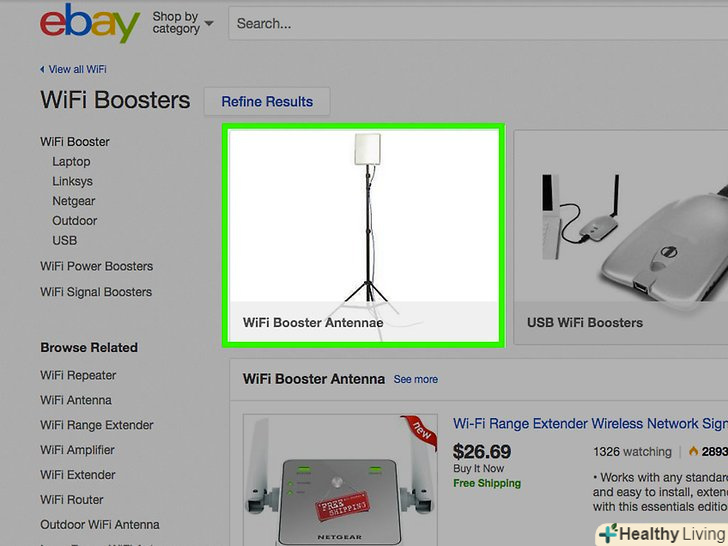
Task: Go back via View all WiFi link
Action: pyautogui.click(x=78, y=69)
